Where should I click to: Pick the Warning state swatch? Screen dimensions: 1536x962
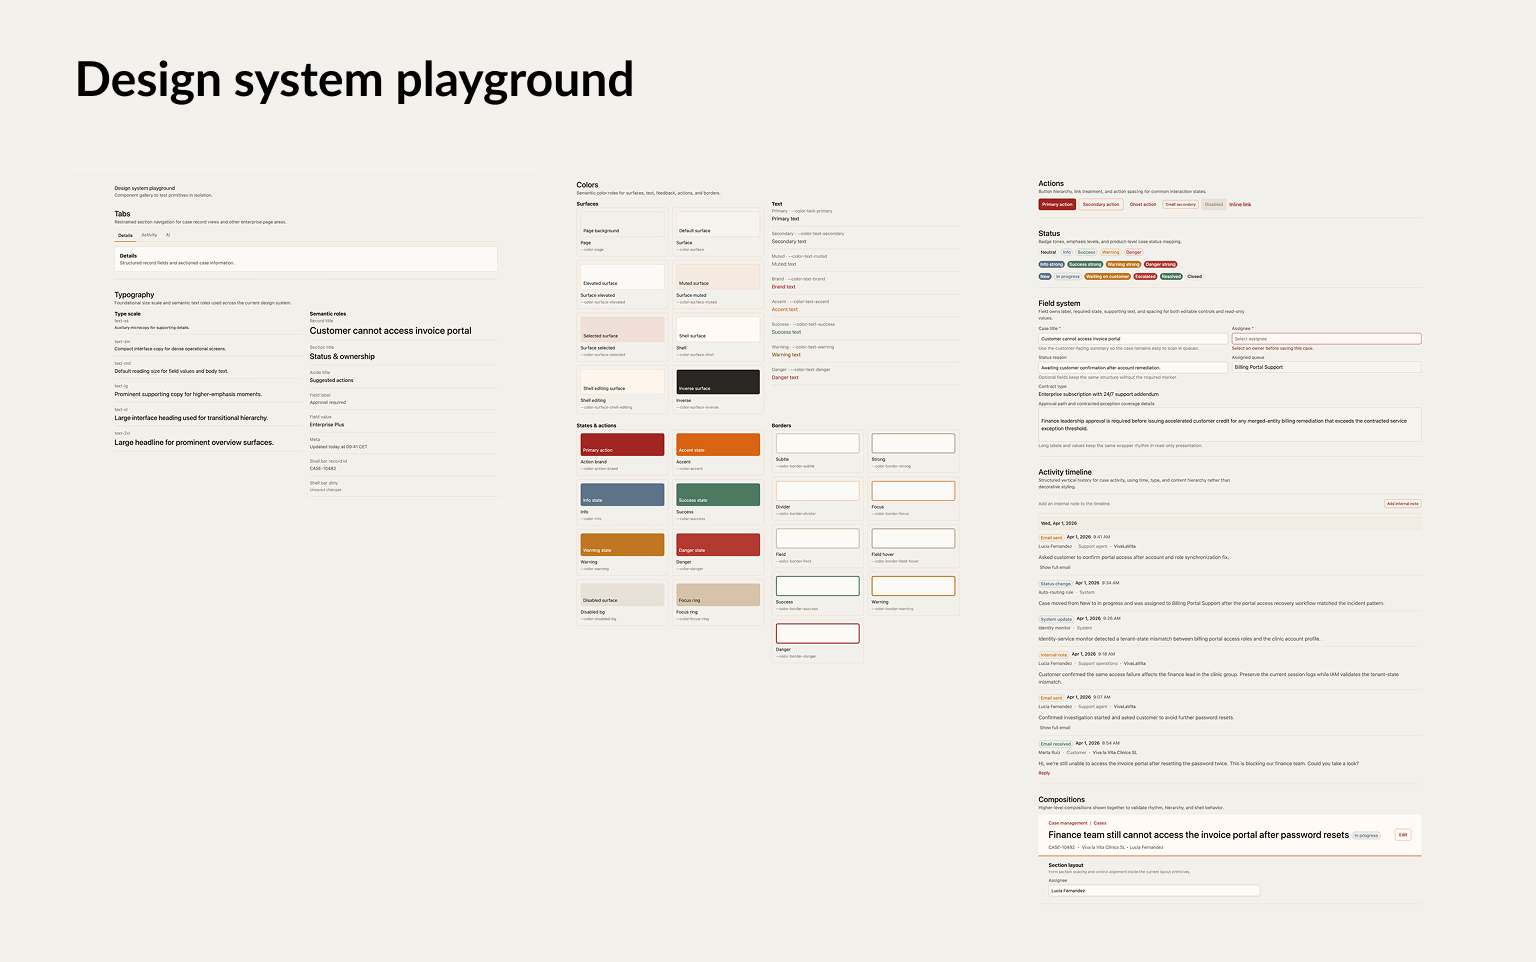tap(622, 544)
